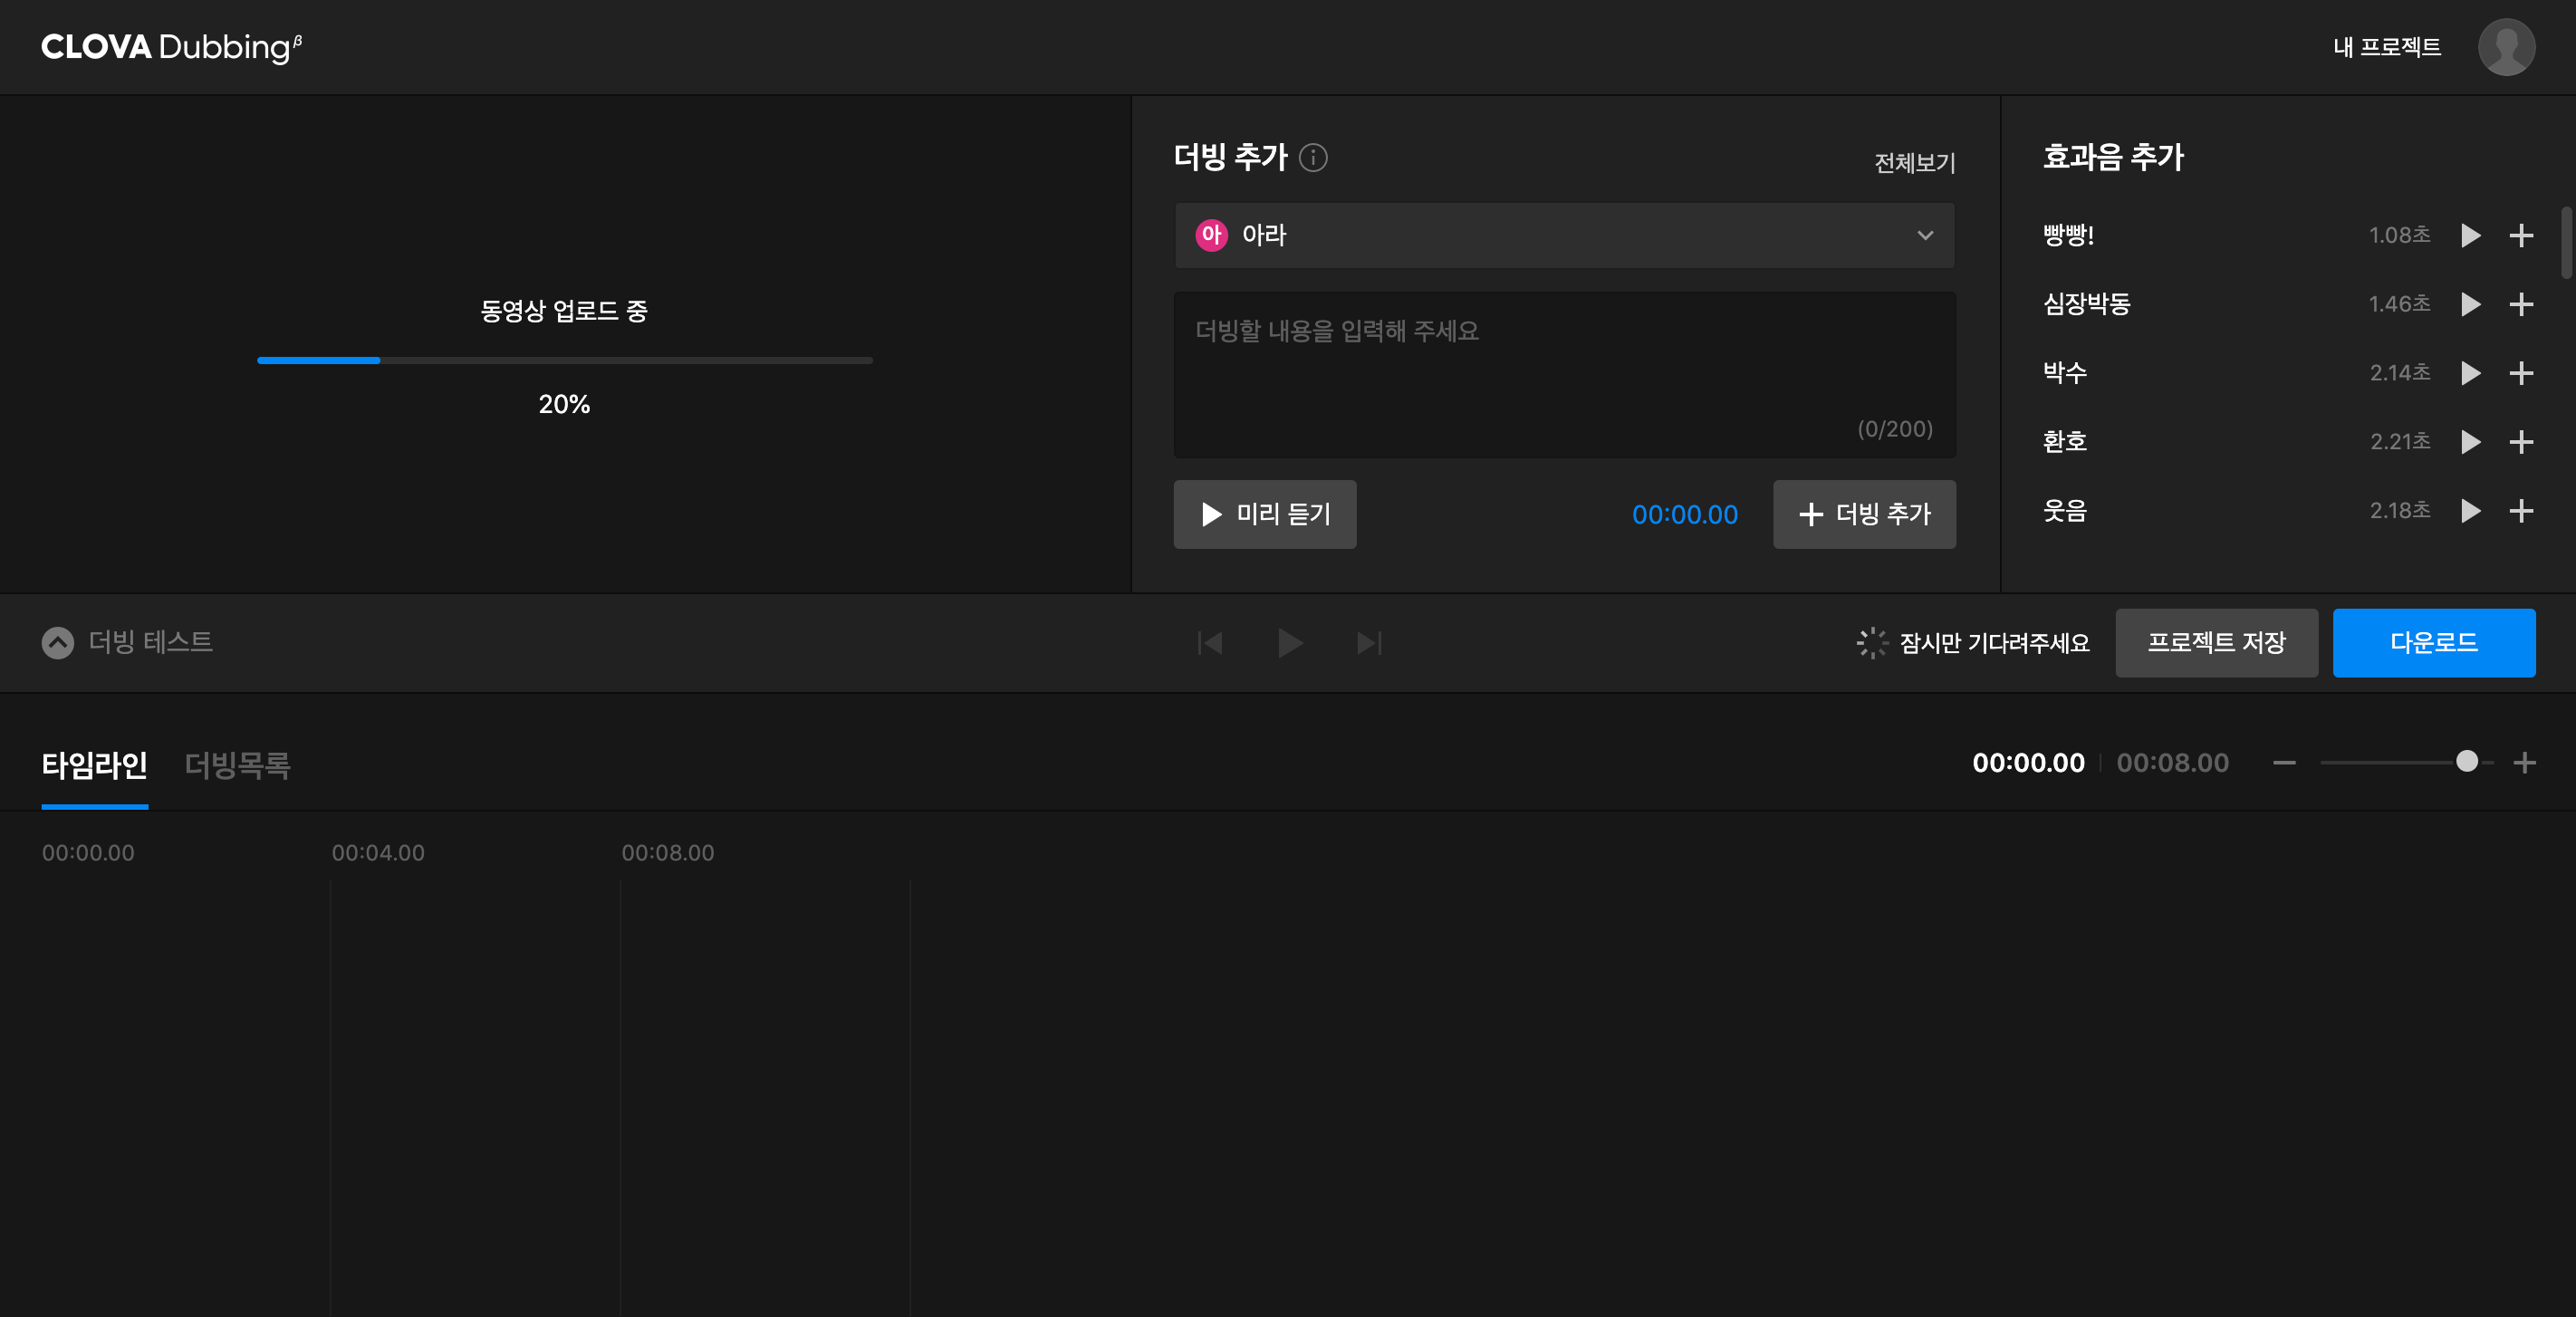Collapse the 더빙 테스트 project chevron

[58, 643]
